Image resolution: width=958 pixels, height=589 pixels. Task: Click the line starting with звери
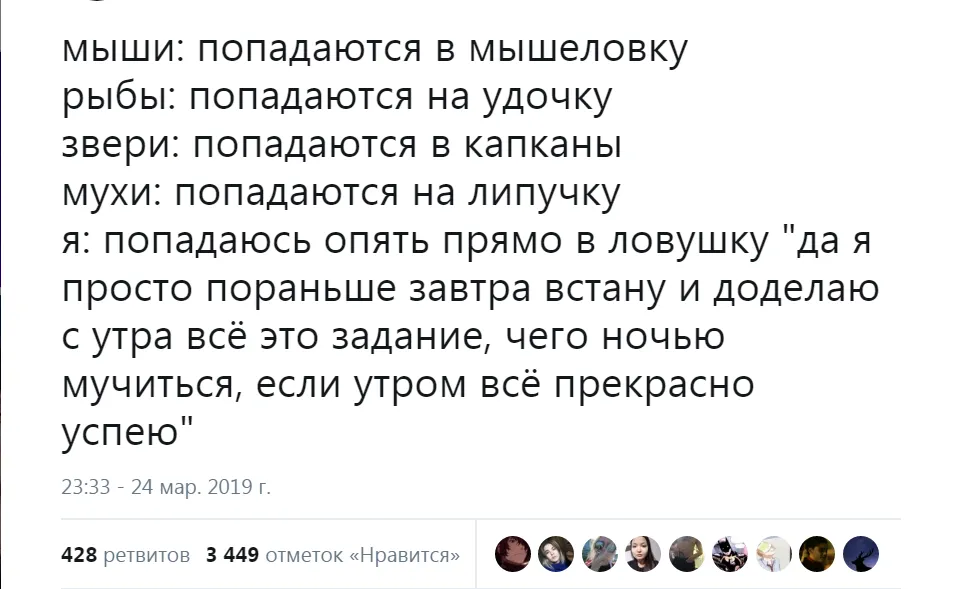[342, 146]
